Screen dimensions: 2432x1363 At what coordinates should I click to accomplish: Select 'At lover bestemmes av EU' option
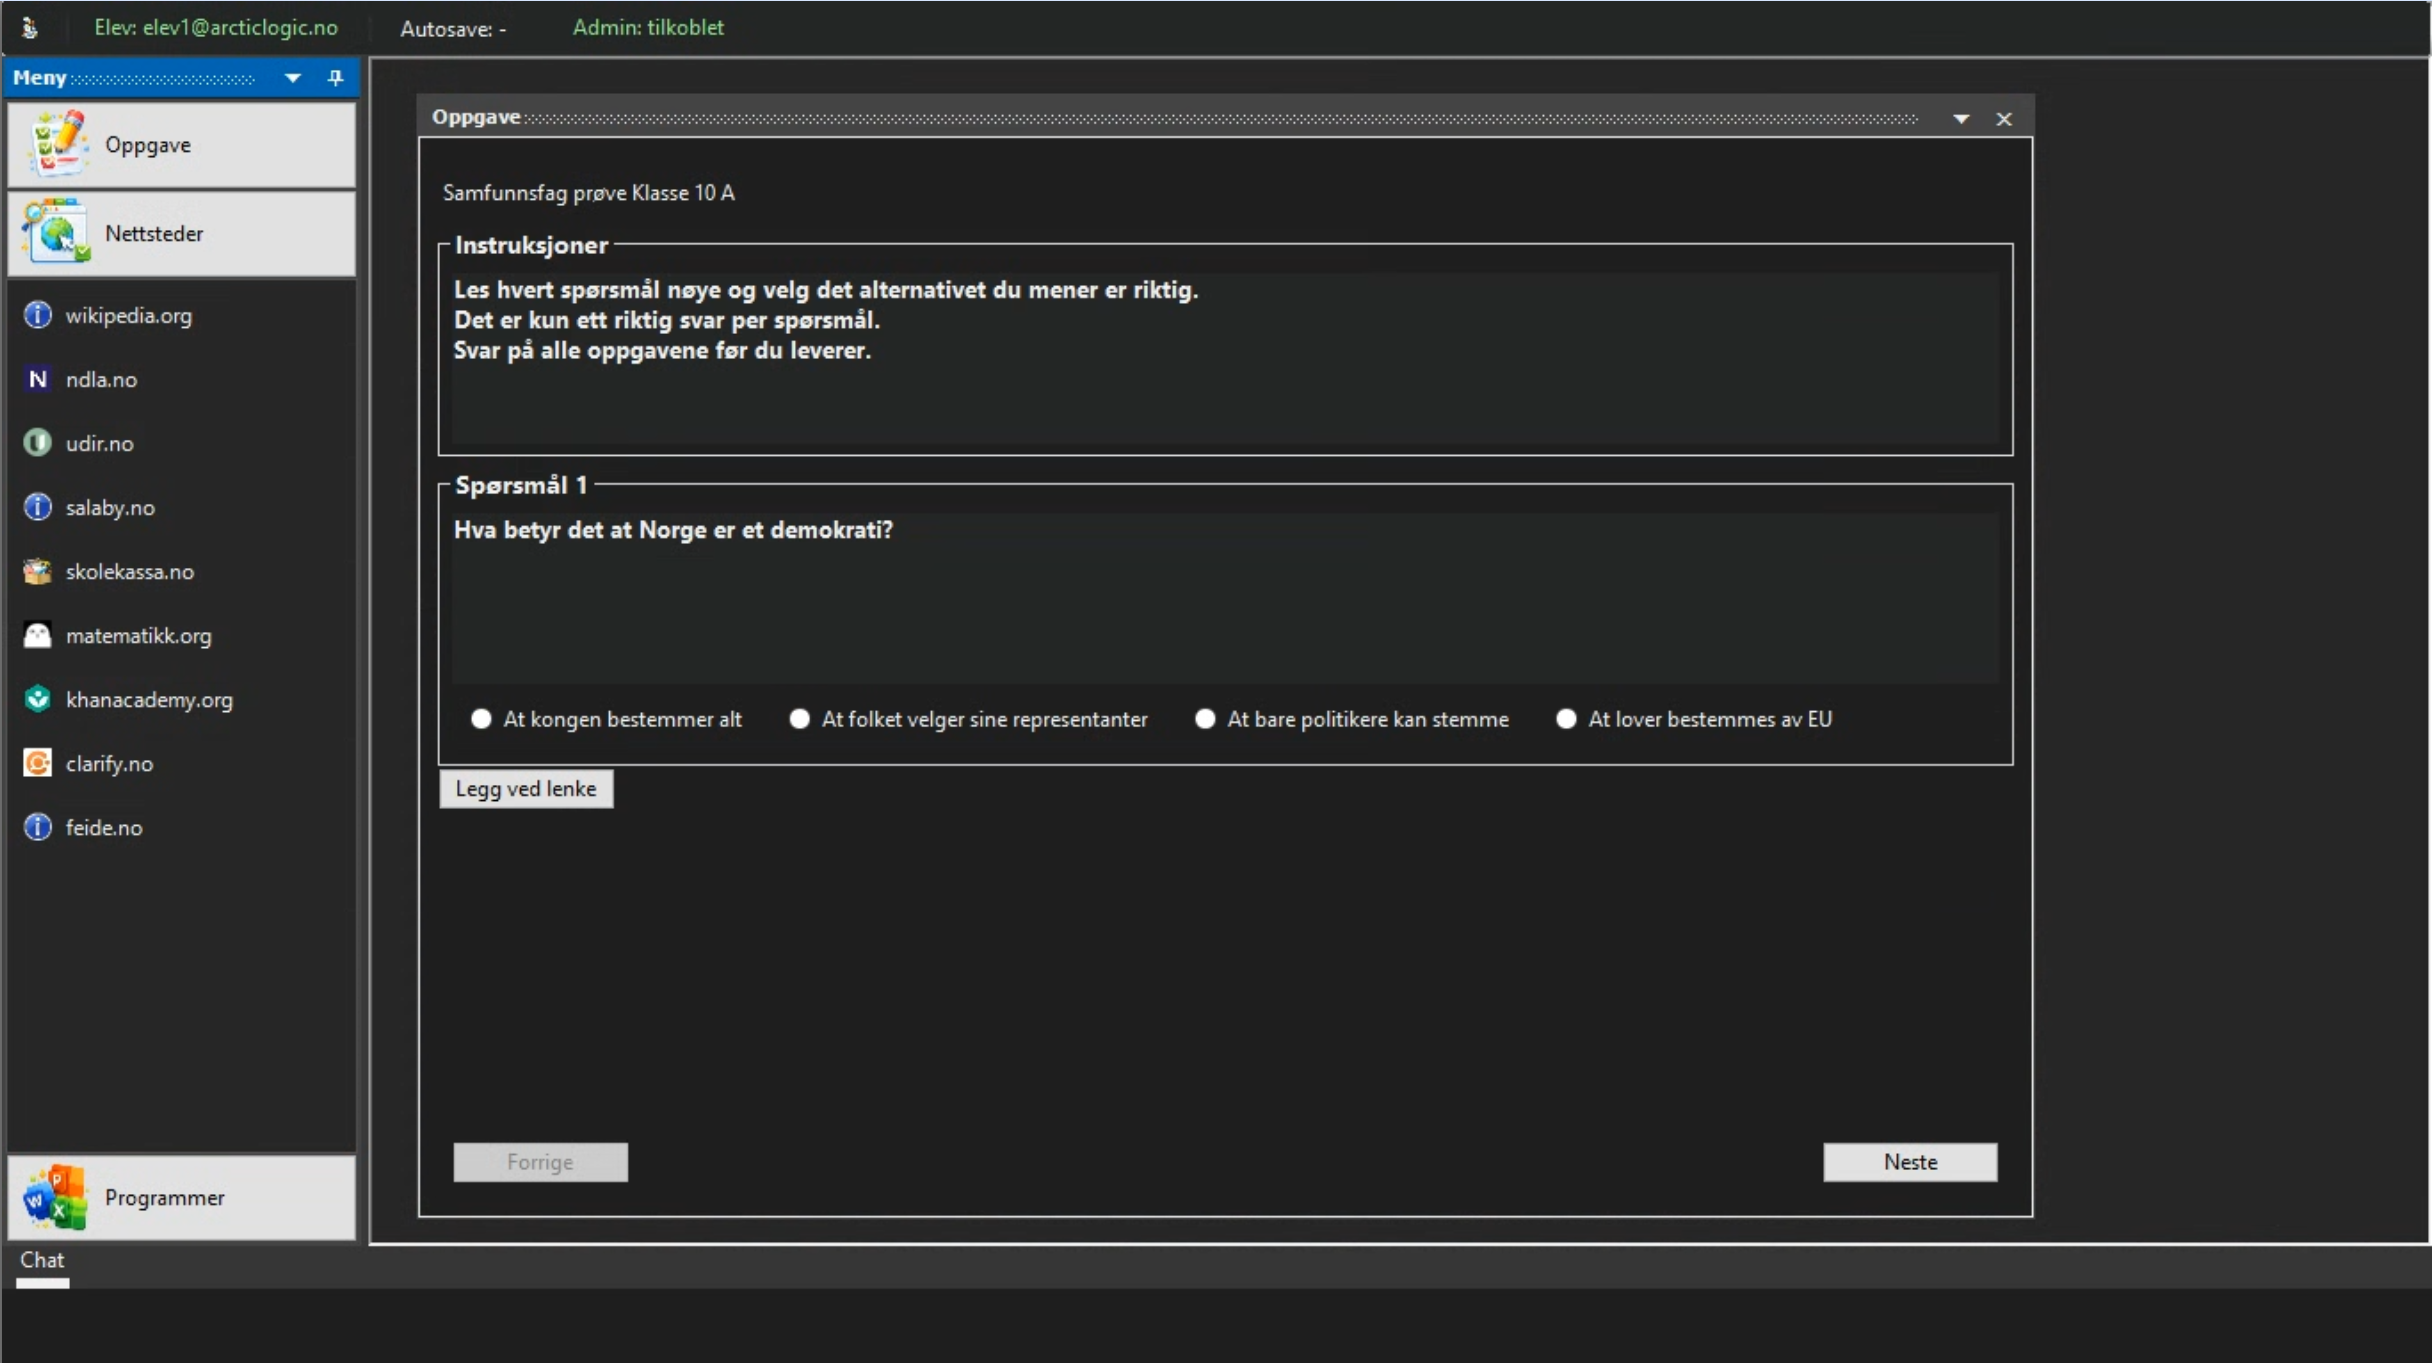1566,719
